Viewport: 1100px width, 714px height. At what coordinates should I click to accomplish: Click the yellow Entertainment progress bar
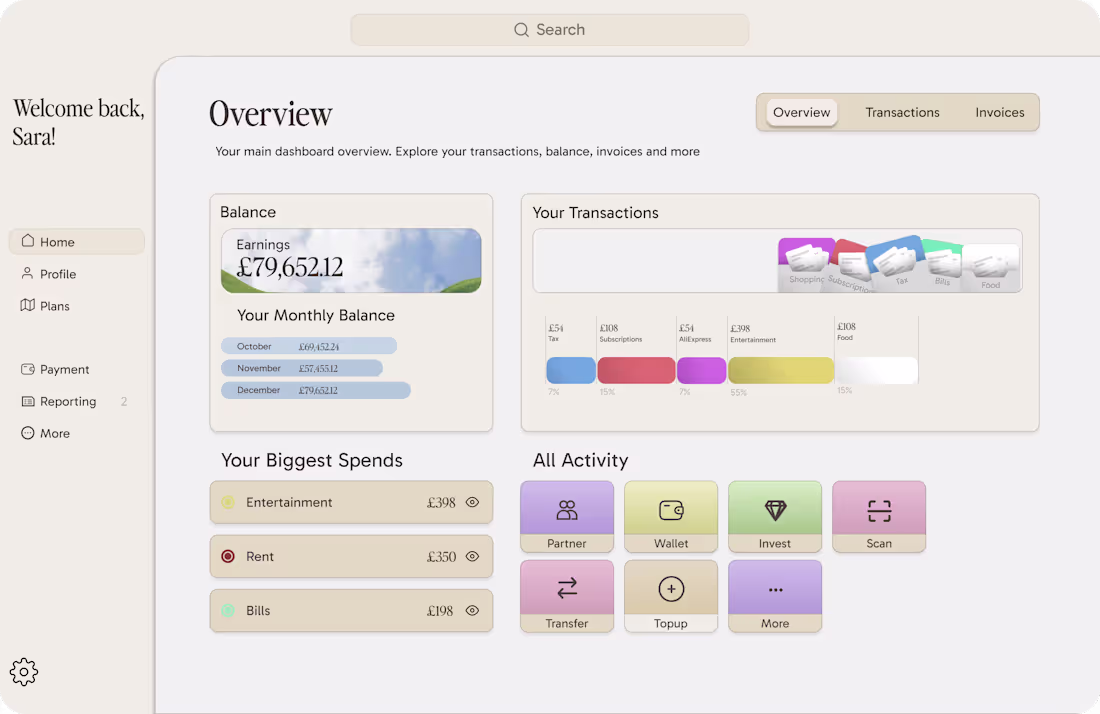[780, 370]
